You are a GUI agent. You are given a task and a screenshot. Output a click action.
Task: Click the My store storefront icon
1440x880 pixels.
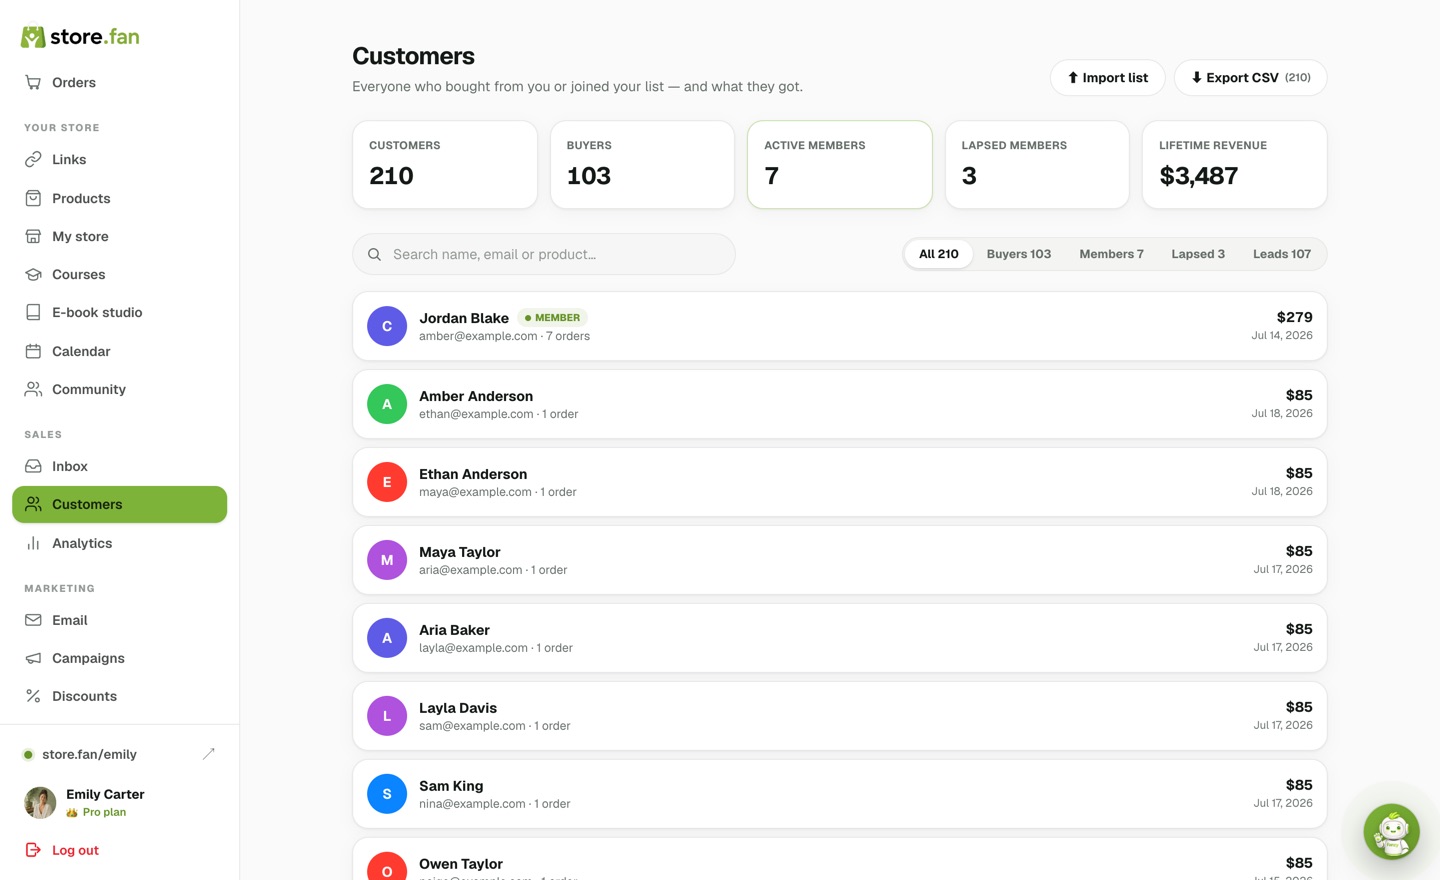33,237
